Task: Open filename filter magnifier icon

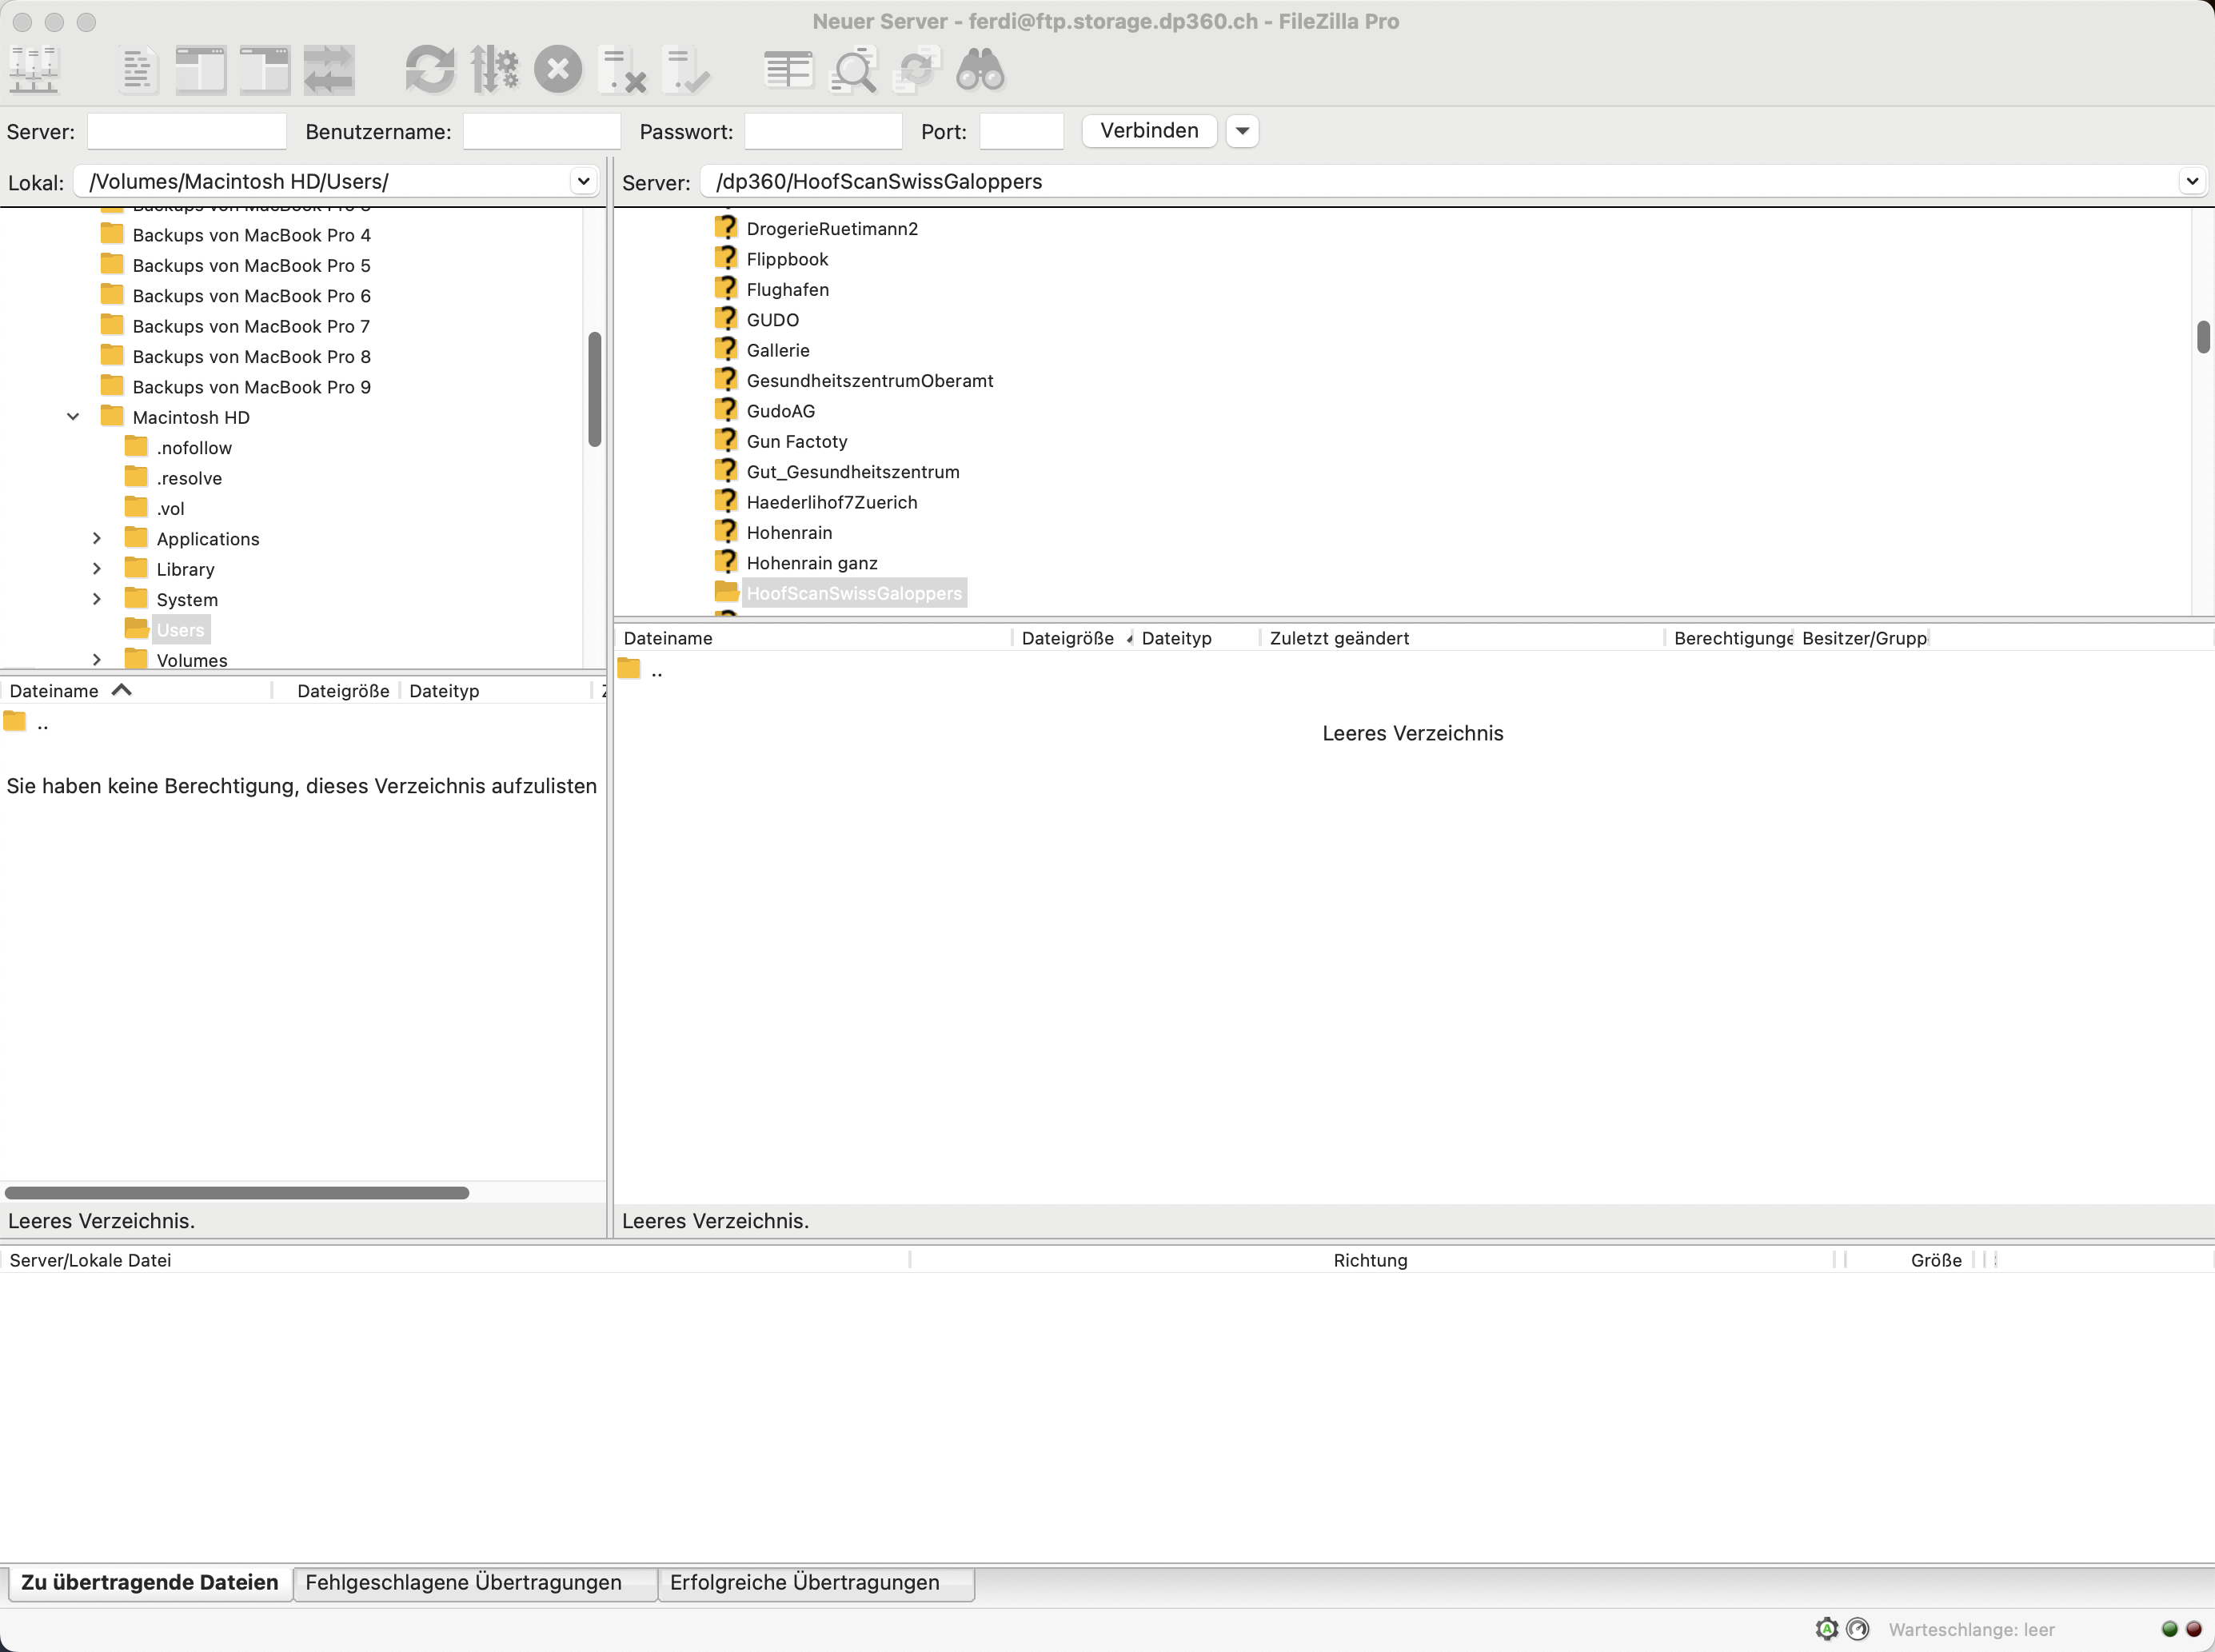Action: pyautogui.click(x=854, y=71)
